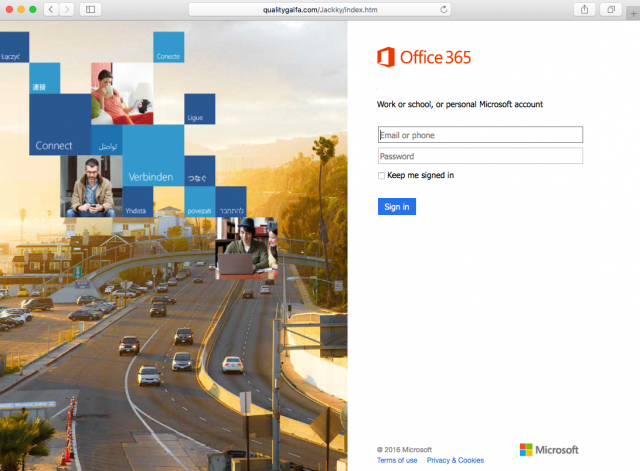
Task: Click the povezati tile
Action: pyautogui.click(x=200, y=202)
